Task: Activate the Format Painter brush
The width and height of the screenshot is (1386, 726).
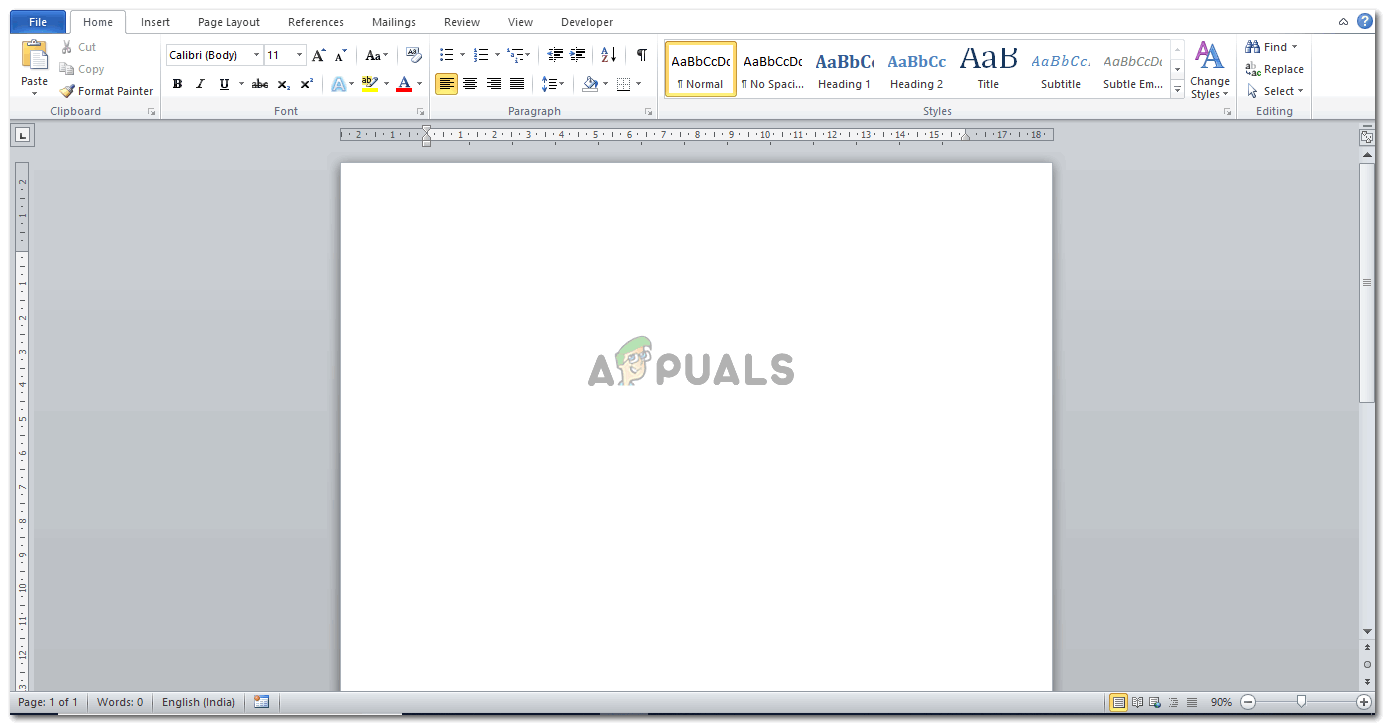Action: [106, 91]
